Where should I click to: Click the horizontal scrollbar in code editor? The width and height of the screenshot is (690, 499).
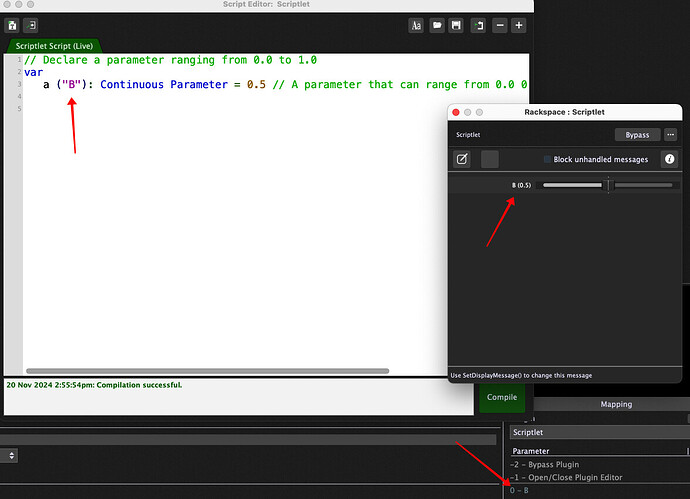(x=207, y=371)
